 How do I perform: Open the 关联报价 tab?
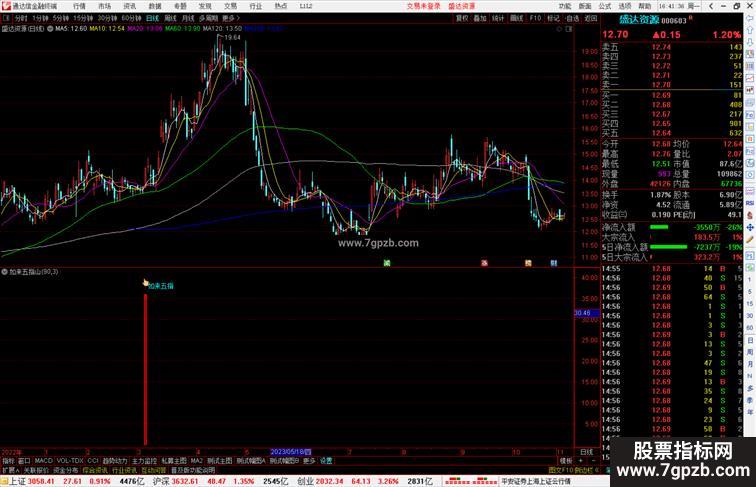(x=36, y=470)
